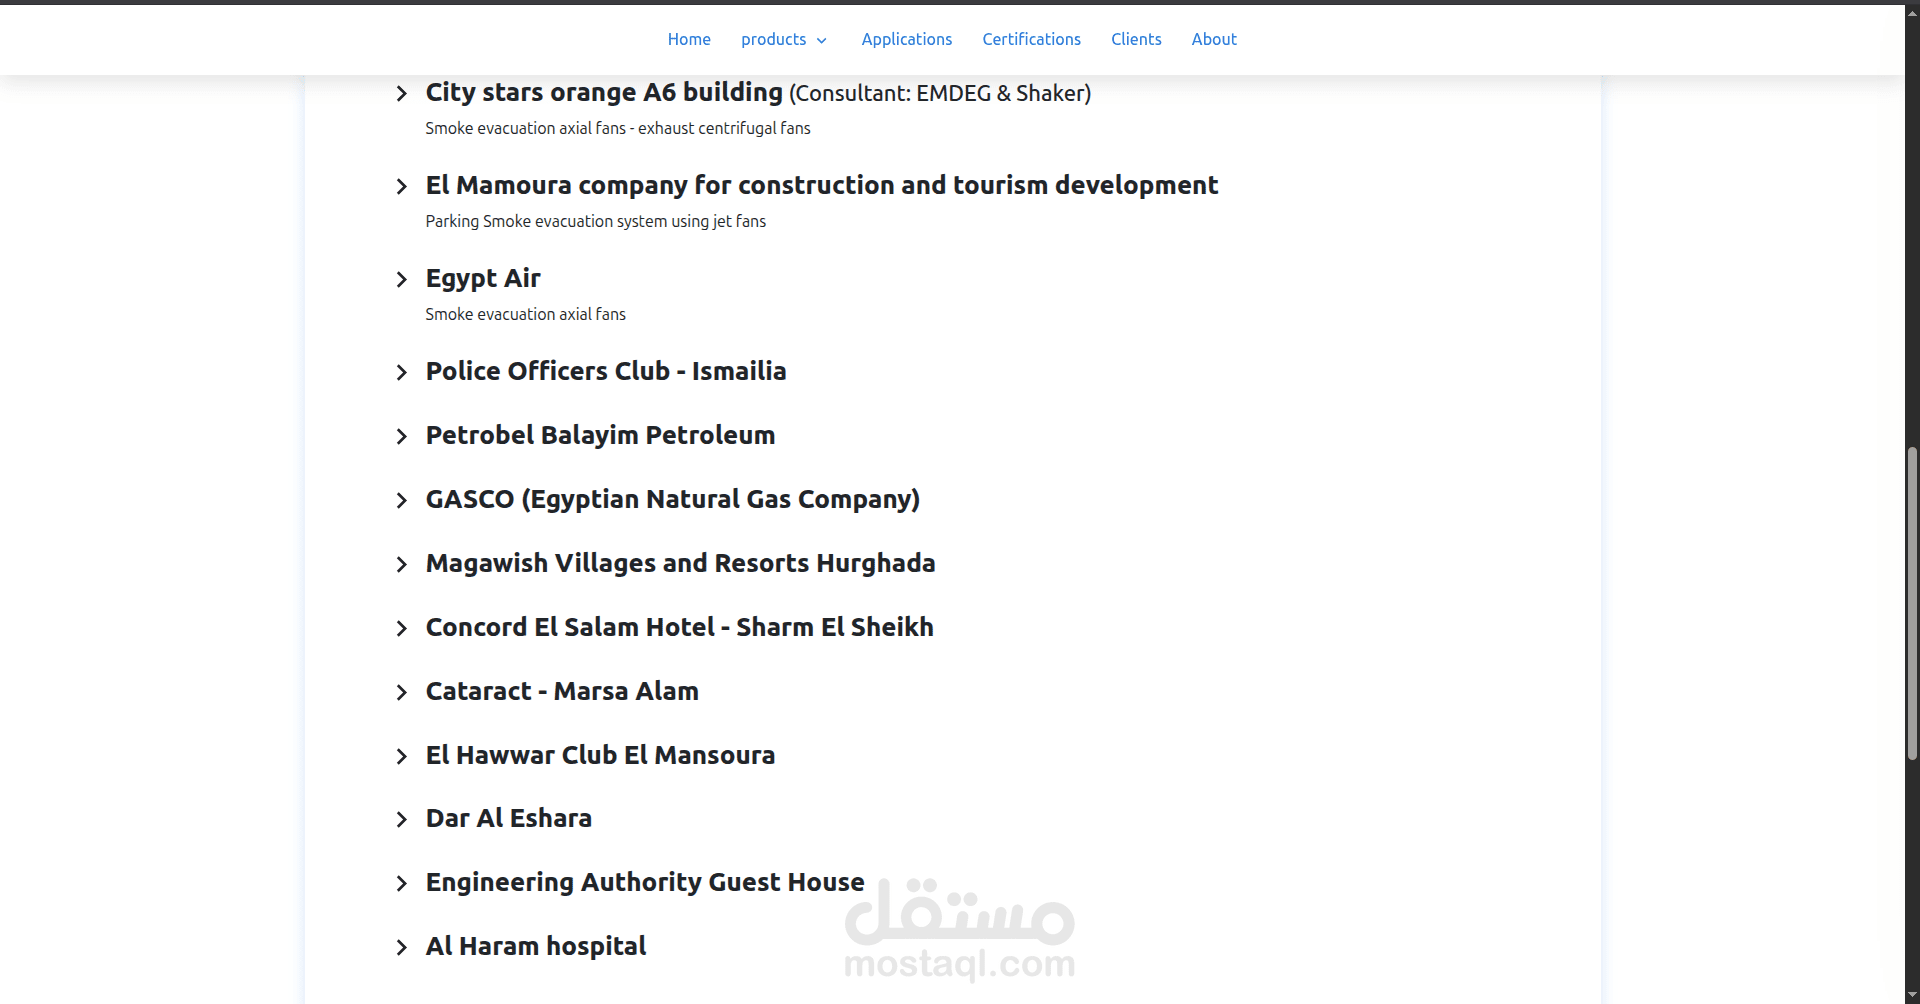Select Concord El Salam Hotel - Sharm El Sheikh
The width and height of the screenshot is (1920, 1004).
tap(679, 627)
